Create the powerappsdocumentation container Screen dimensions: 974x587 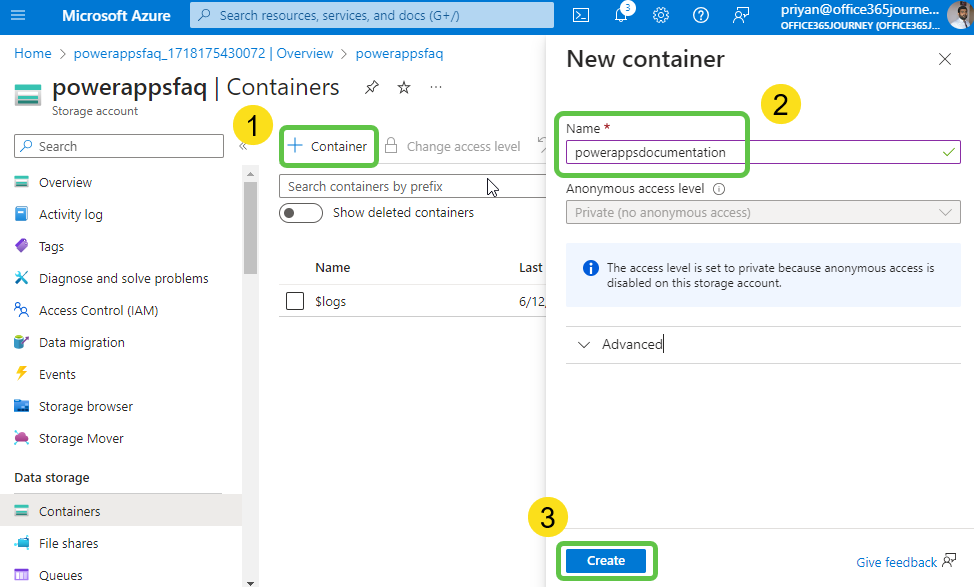606,561
